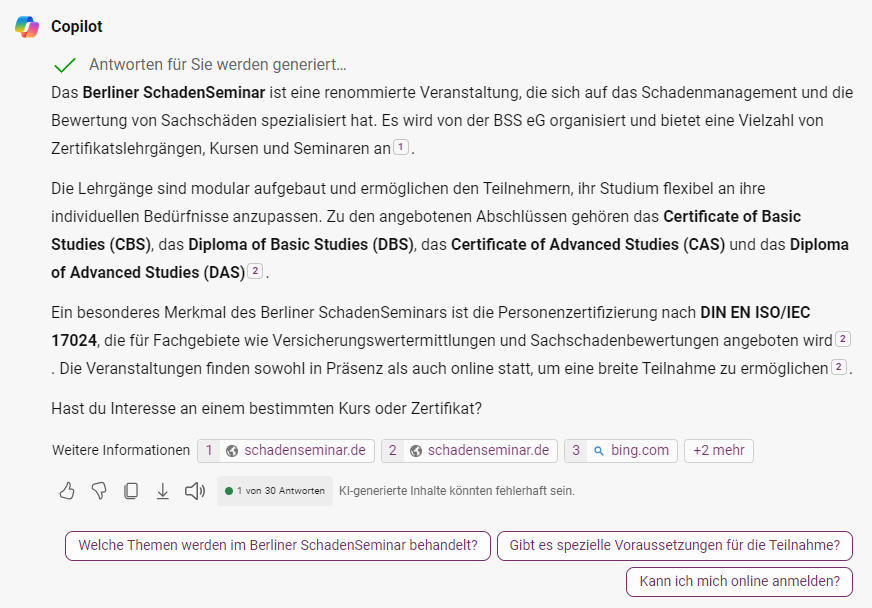The height and width of the screenshot is (608, 872).
Task: Dislike the response with thumbs down
Action: (99, 491)
